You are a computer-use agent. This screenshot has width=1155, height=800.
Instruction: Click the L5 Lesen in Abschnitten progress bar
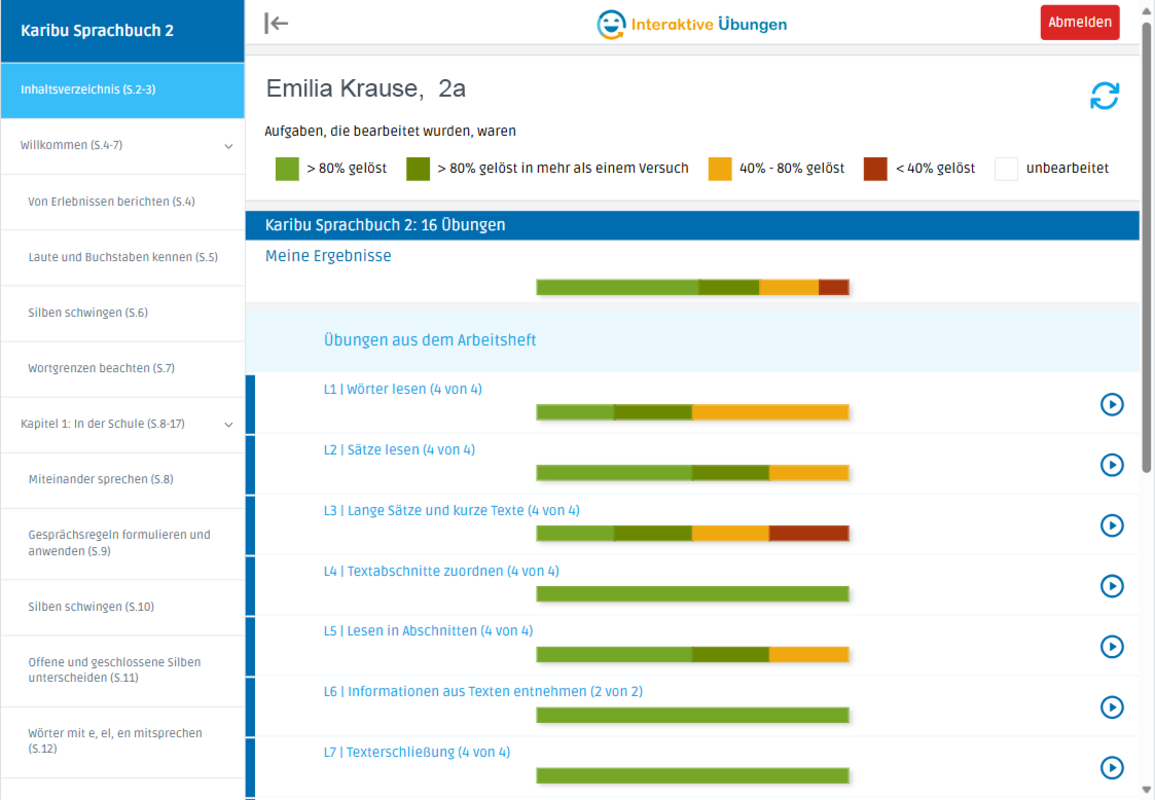coord(692,654)
